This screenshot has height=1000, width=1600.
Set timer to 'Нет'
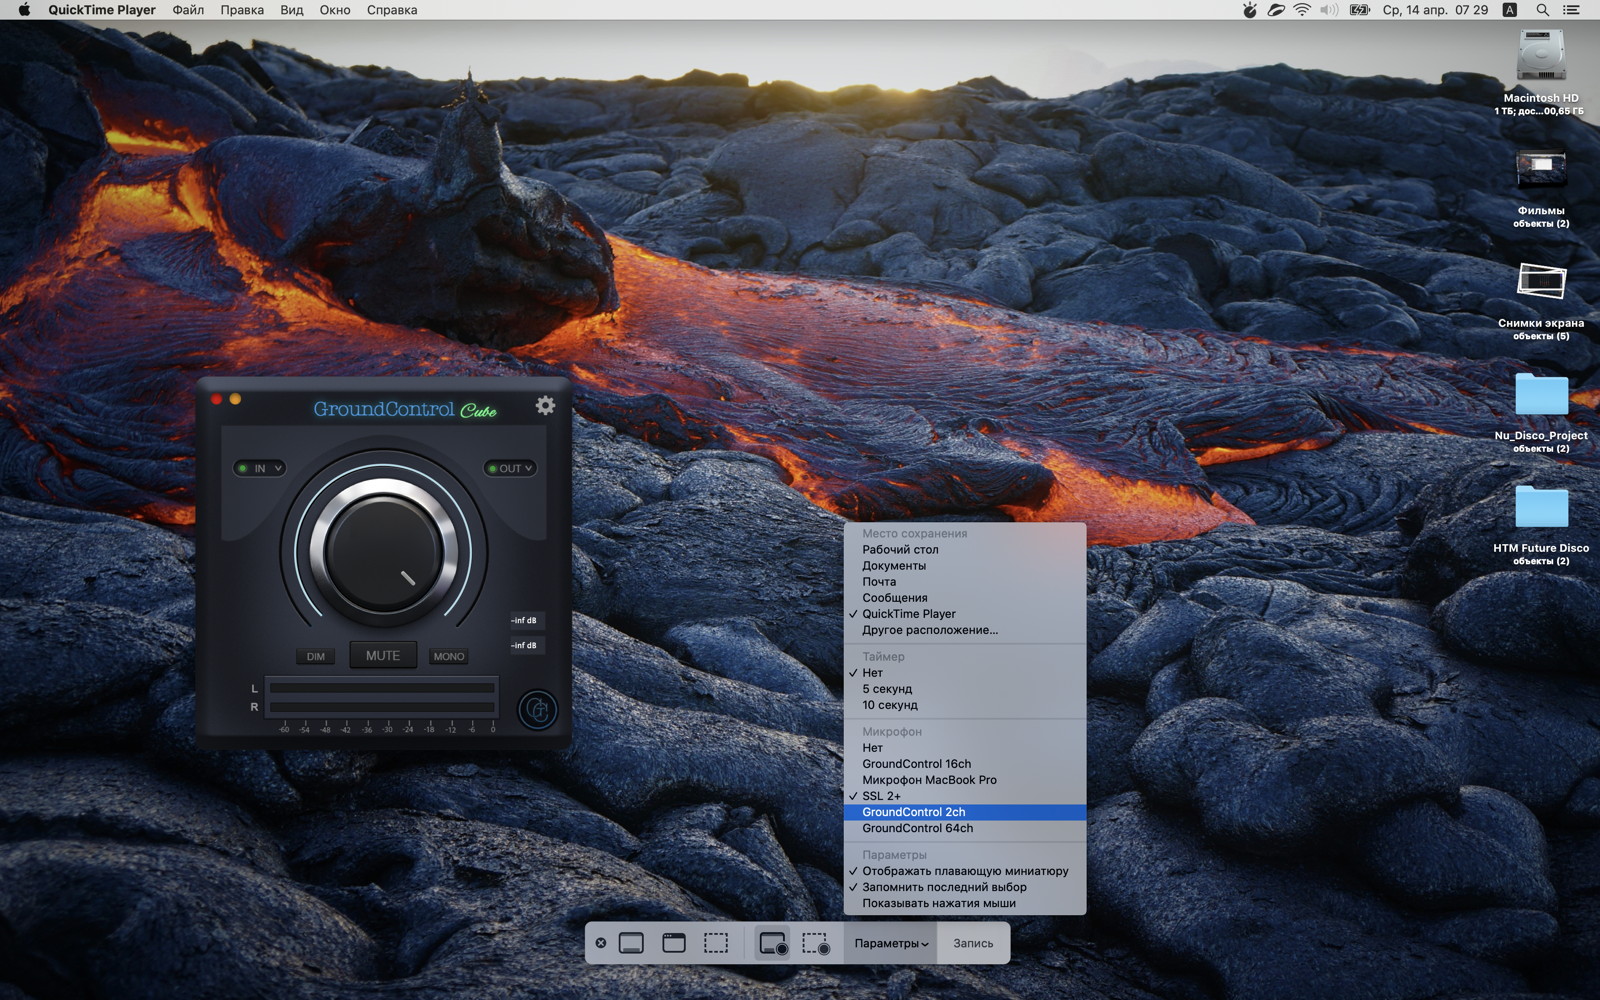(x=965, y=673)
